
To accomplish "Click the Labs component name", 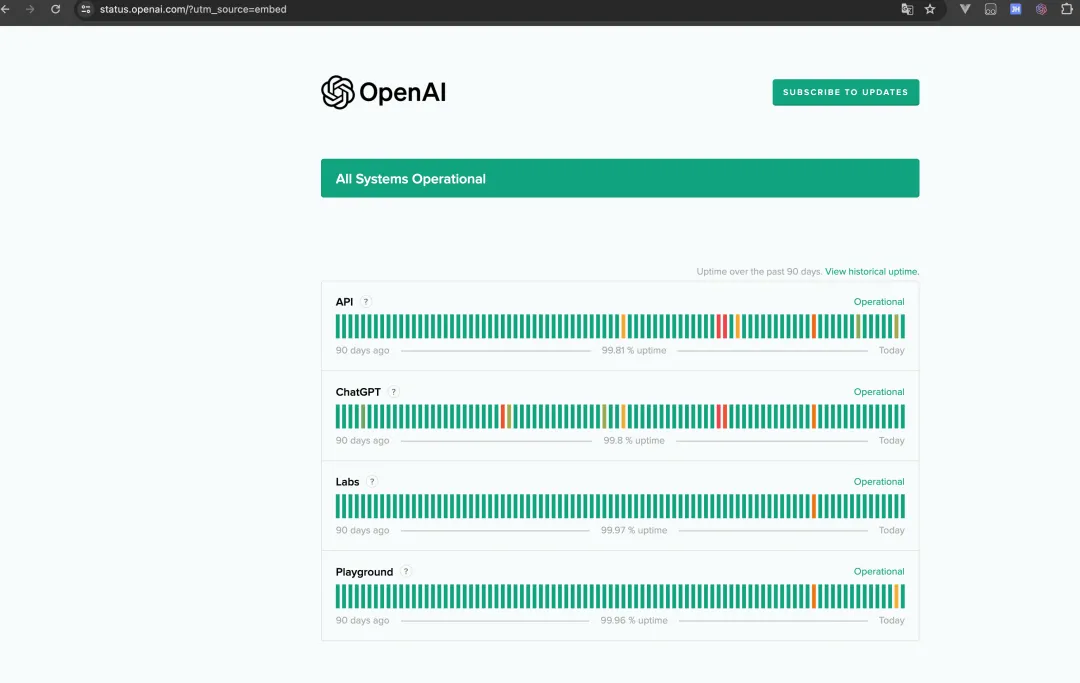I will 347,482.
